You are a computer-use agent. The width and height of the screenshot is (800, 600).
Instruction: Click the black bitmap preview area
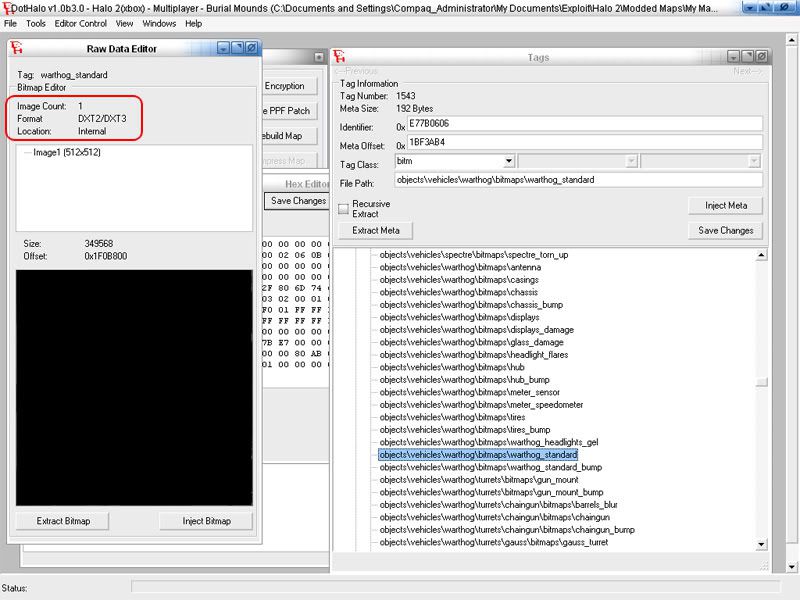(x=134, y=388)
